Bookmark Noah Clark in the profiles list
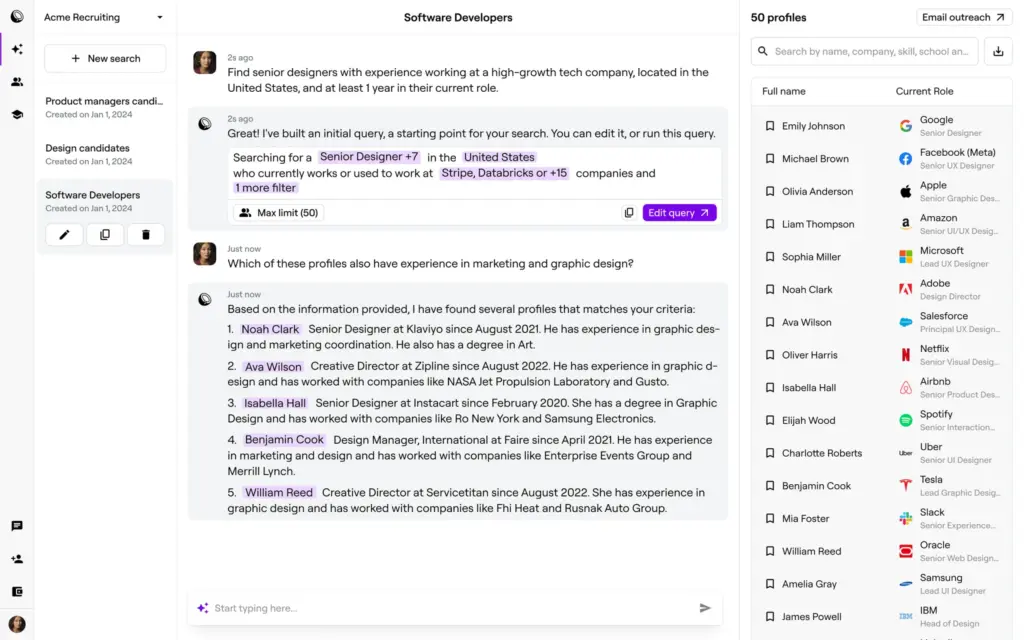1024x640 pixels. tap(770, 289)
